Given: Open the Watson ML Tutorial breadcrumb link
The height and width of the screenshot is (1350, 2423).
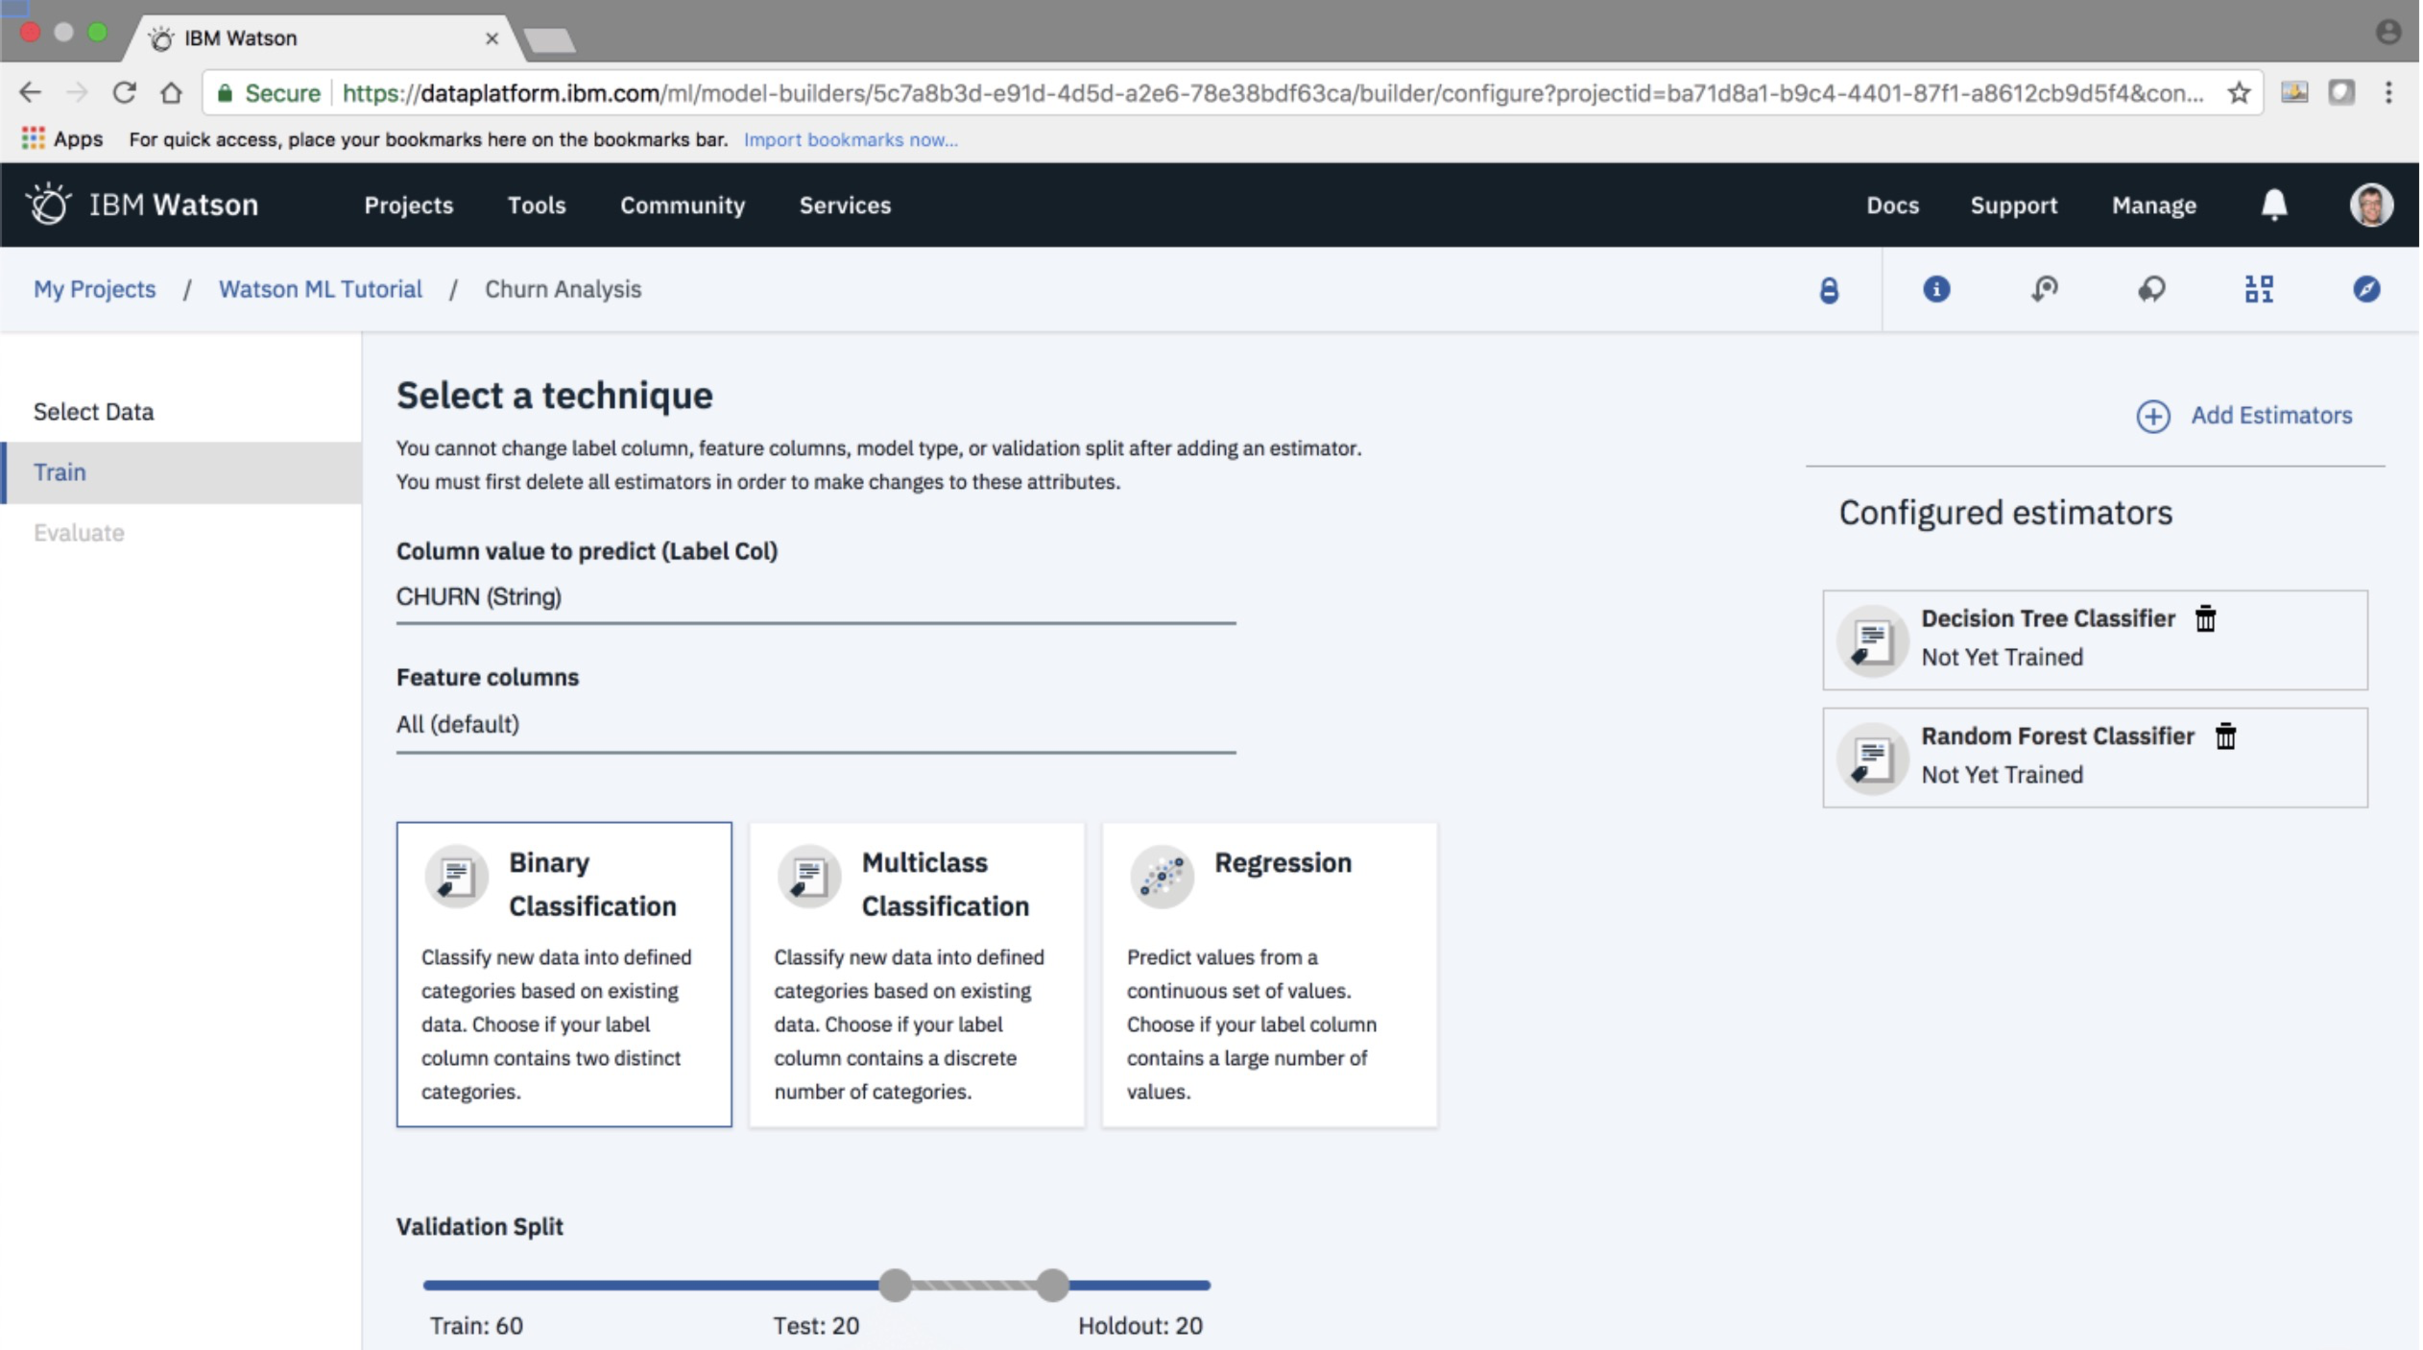Looking at the screenshot, I should 320,290.
